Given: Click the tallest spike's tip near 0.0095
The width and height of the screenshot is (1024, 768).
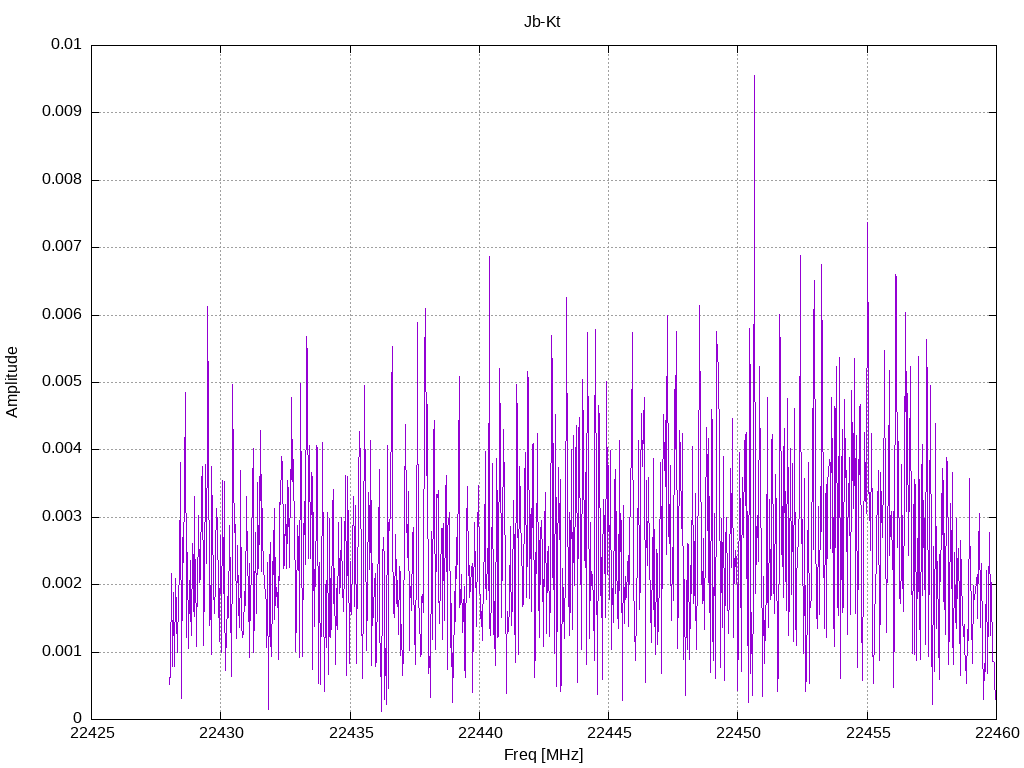Looking at the screenshot, I should (x=754, y=76).
